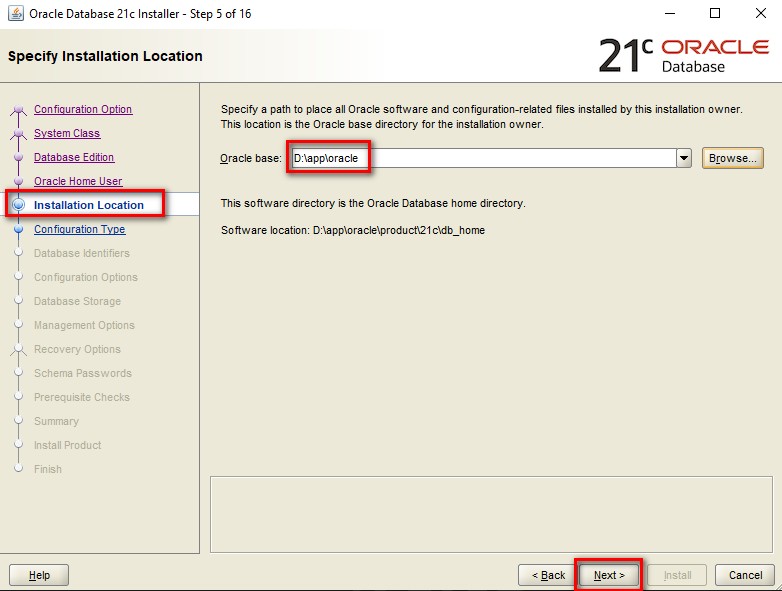Click the Finish step label
Screen dimensions: 782x591
click(x=47, y=469)
